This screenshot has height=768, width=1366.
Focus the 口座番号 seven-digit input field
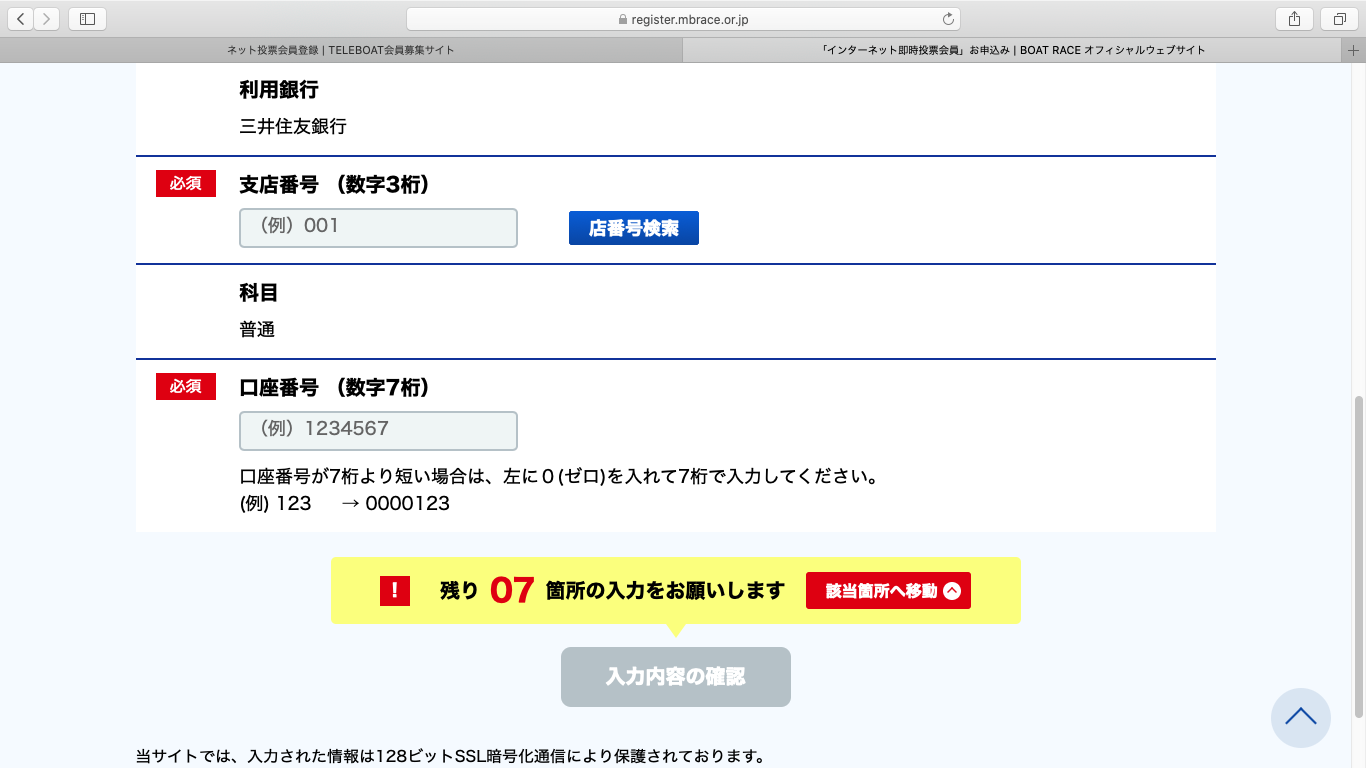point(378,431)
